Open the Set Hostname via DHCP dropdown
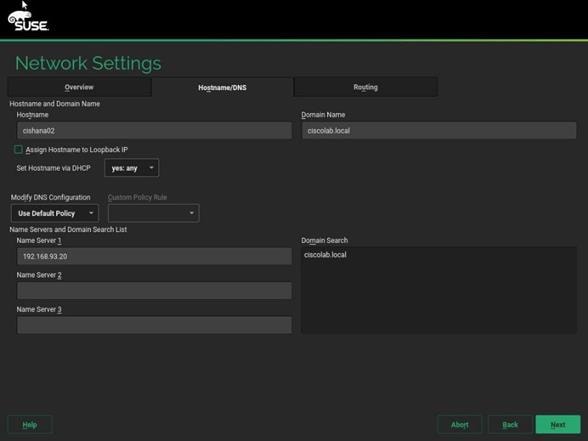Viewport: 588px width, 441px height. 132,168
